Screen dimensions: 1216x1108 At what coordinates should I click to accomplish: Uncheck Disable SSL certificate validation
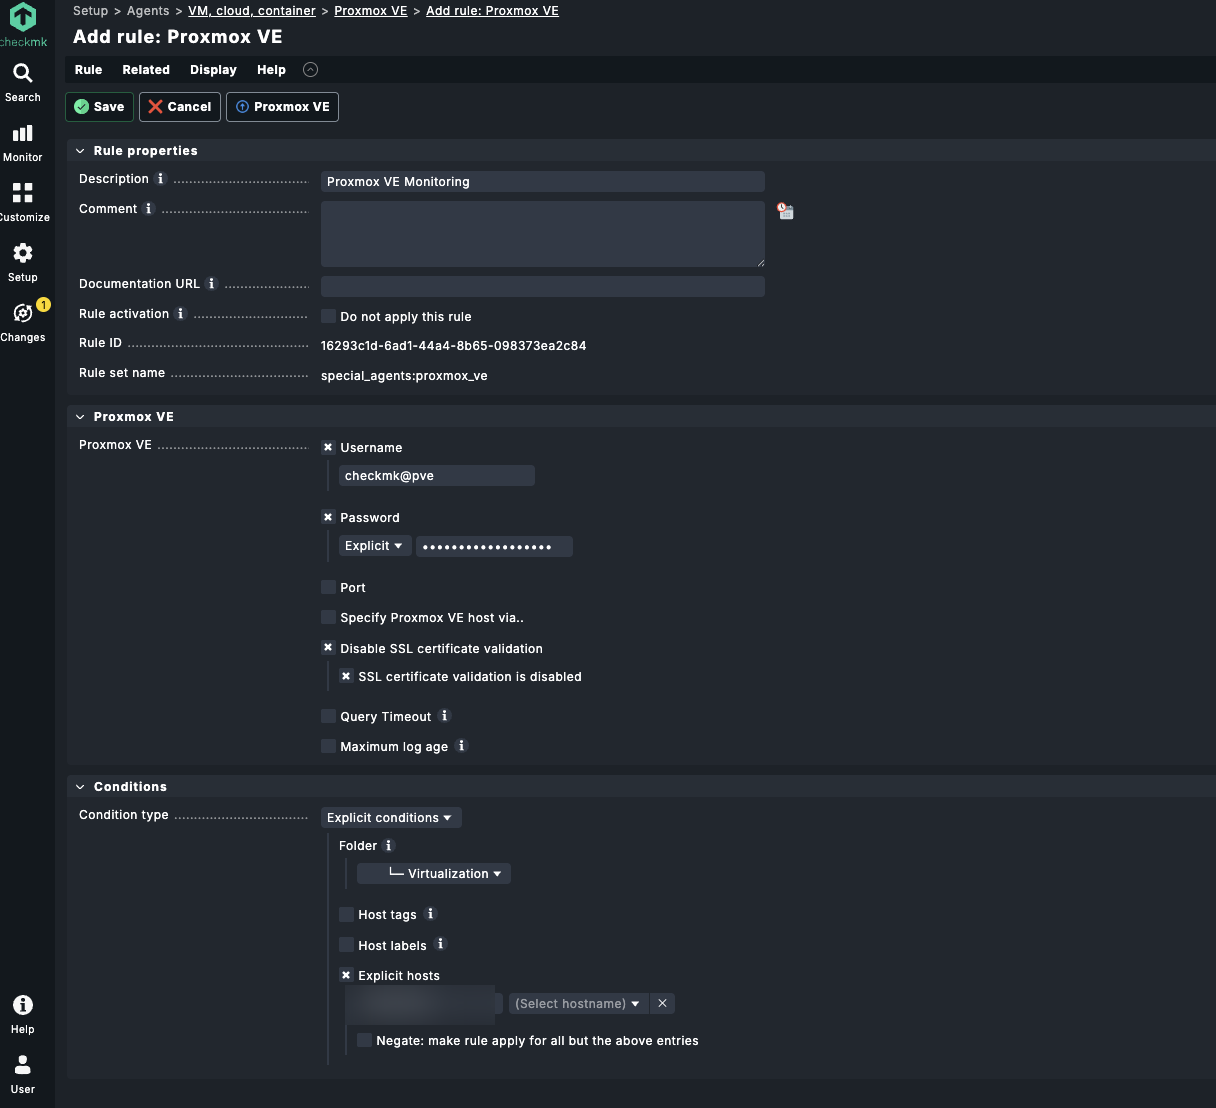[x=328, y=648]
